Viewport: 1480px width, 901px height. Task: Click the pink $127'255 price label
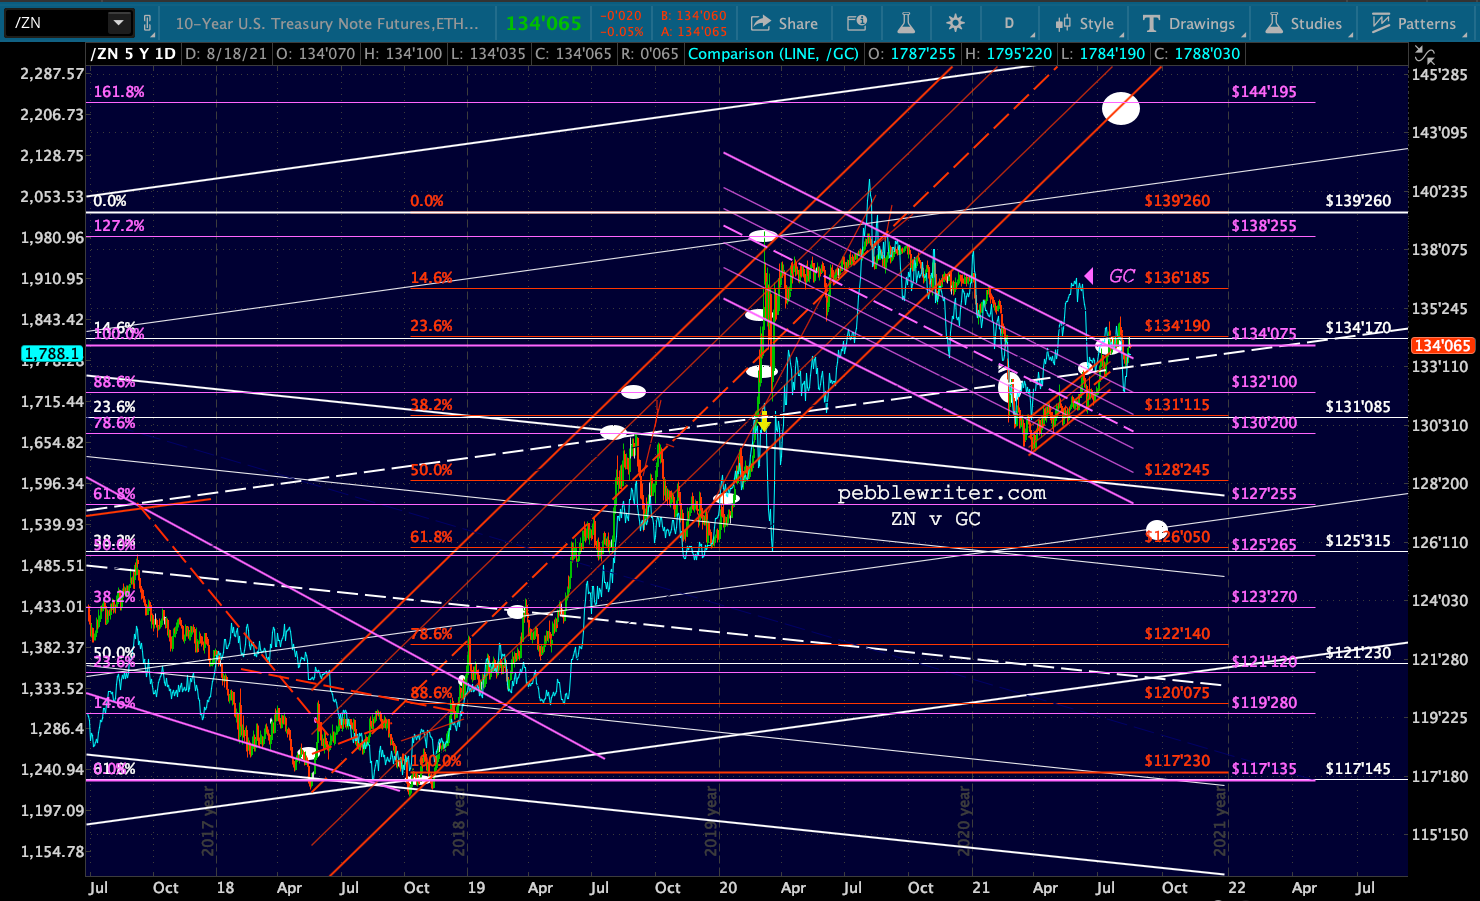(x=1264, y=494)
